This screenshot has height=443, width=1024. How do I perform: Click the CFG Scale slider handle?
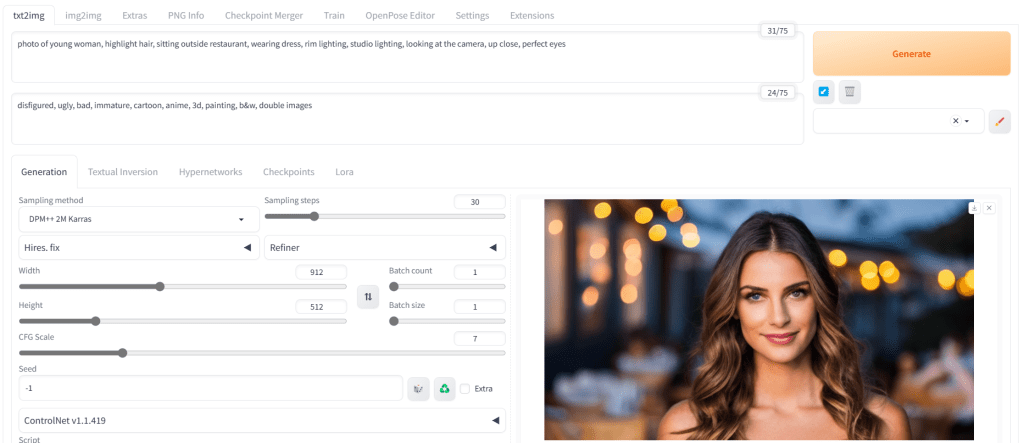122,352
